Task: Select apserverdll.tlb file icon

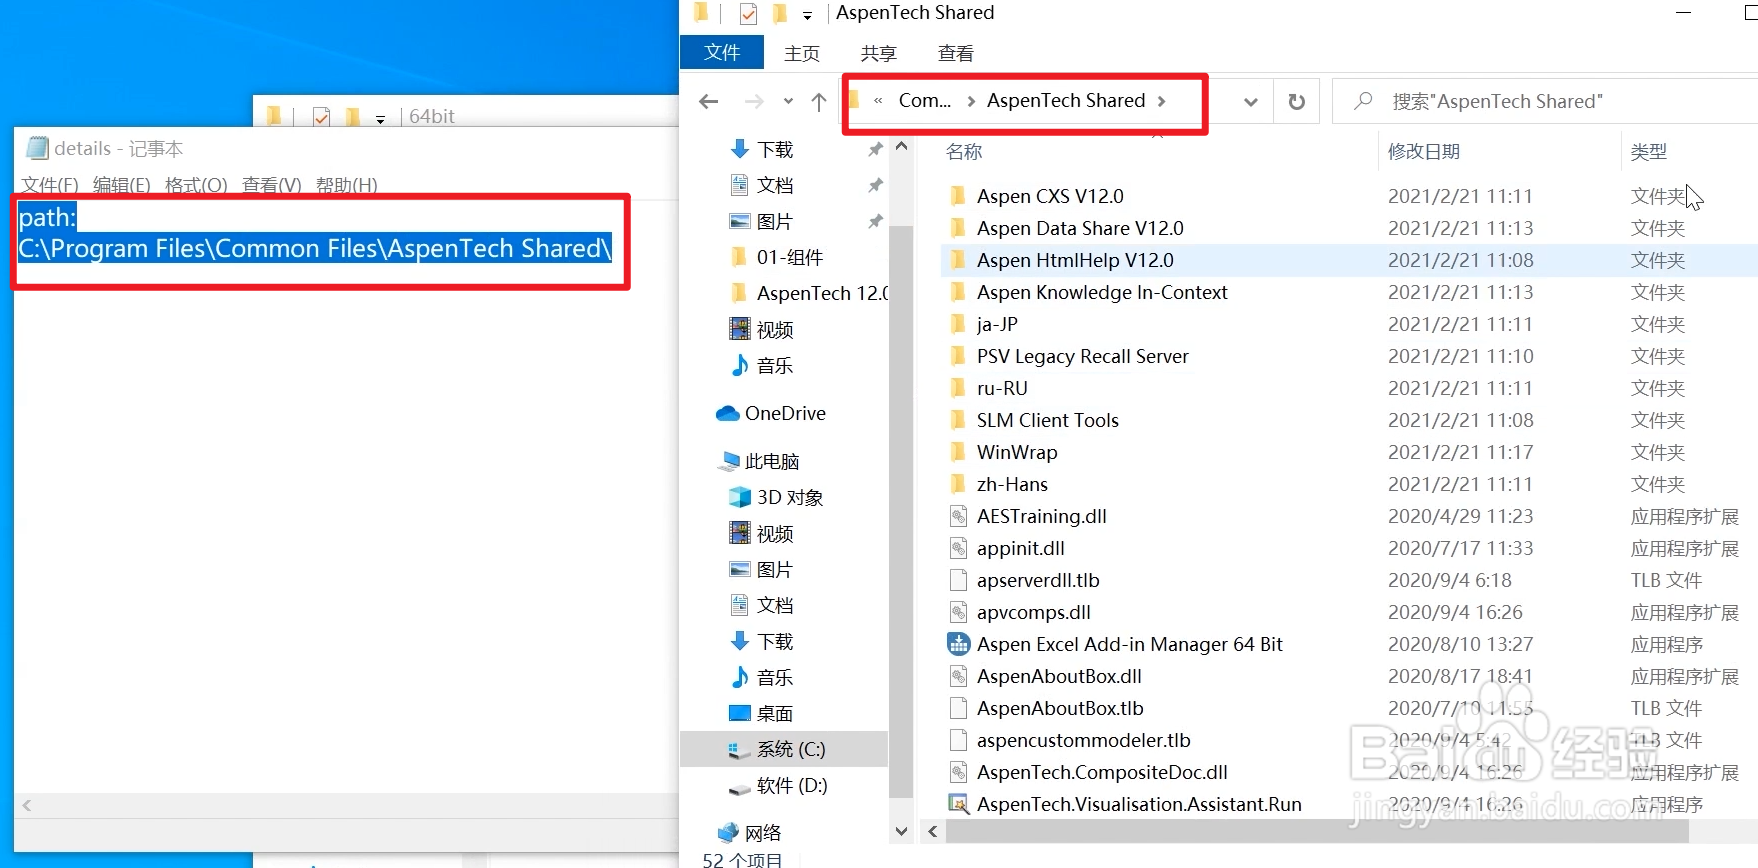Action: [958, 580]
